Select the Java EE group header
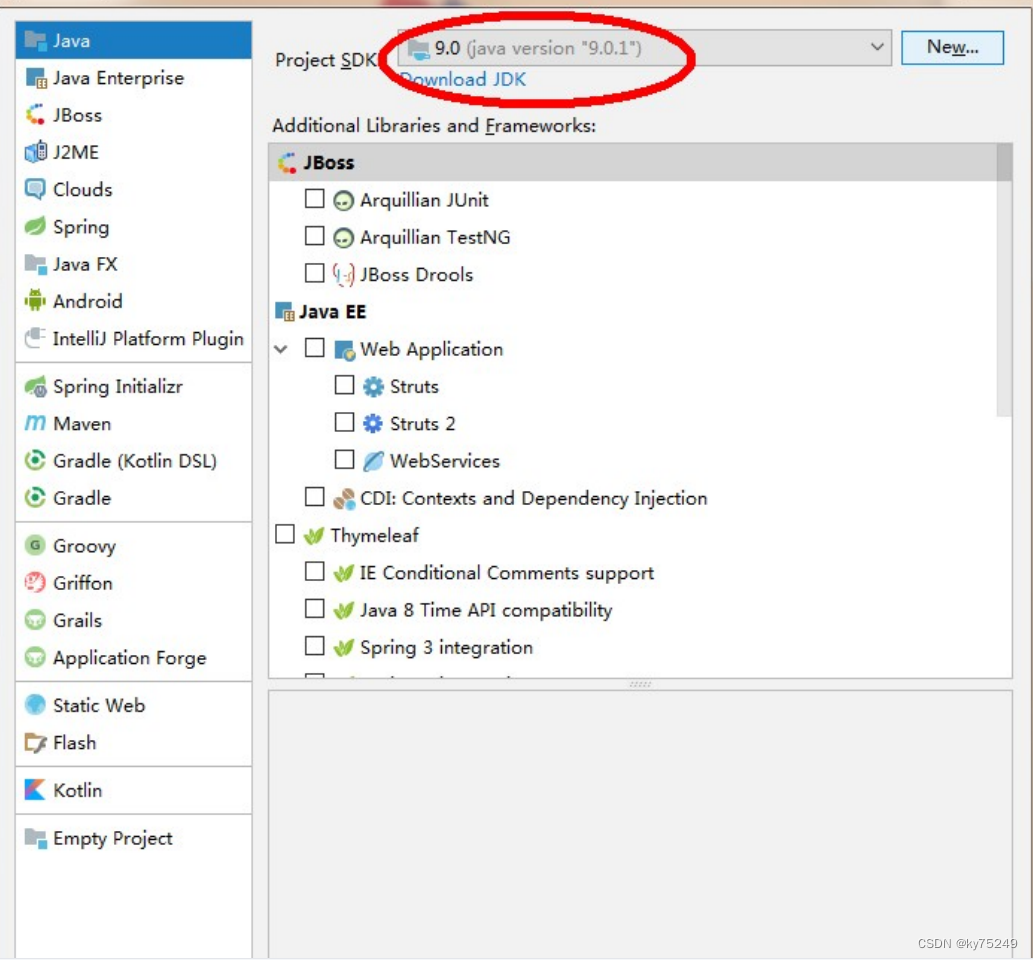The image size is (1033, 960). tap(632, 311)
